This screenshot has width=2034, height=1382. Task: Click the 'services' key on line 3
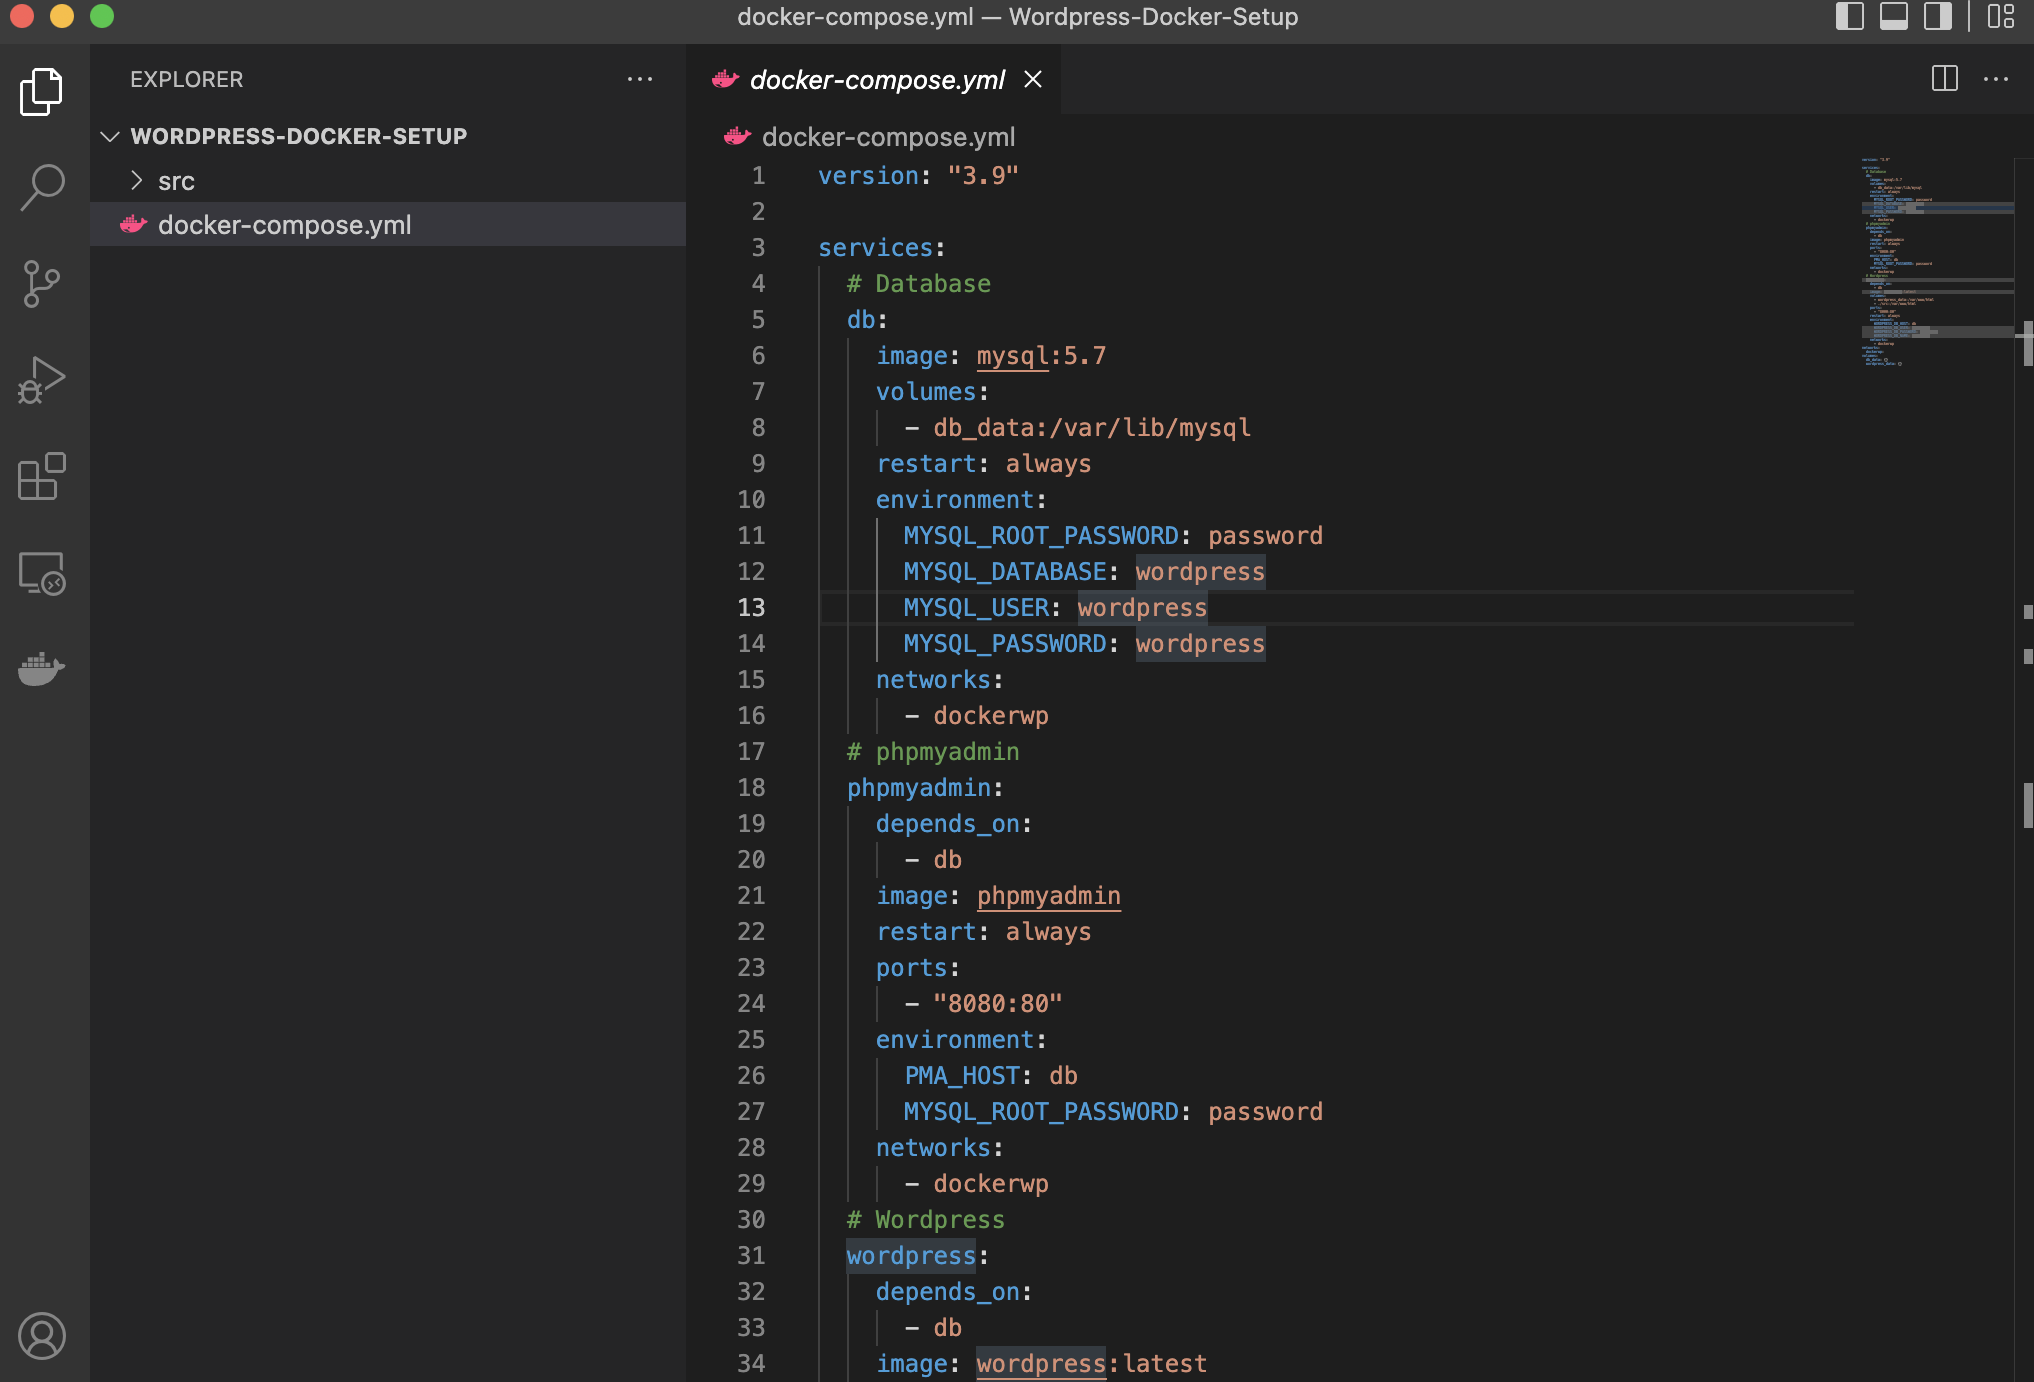point(875,248)
